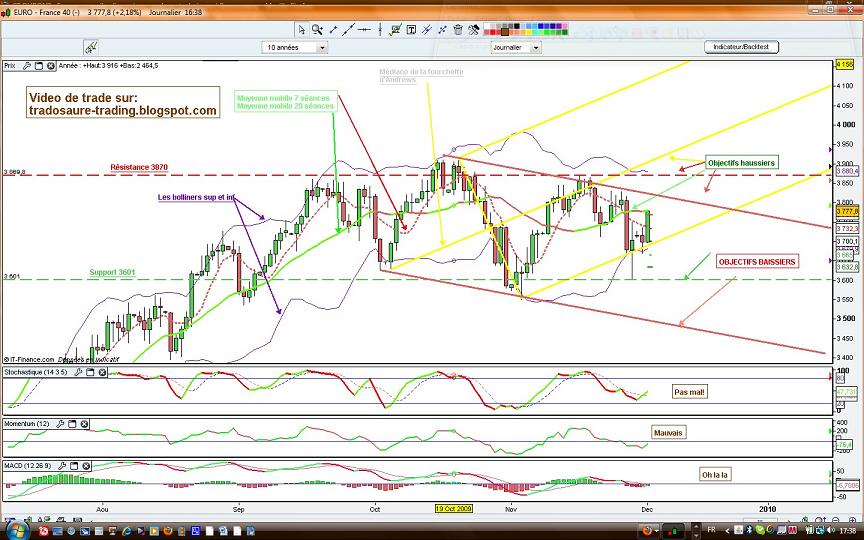Click the Support 3601 label
The height and width of the screenshot is (540, 864).
click(112, 272)
